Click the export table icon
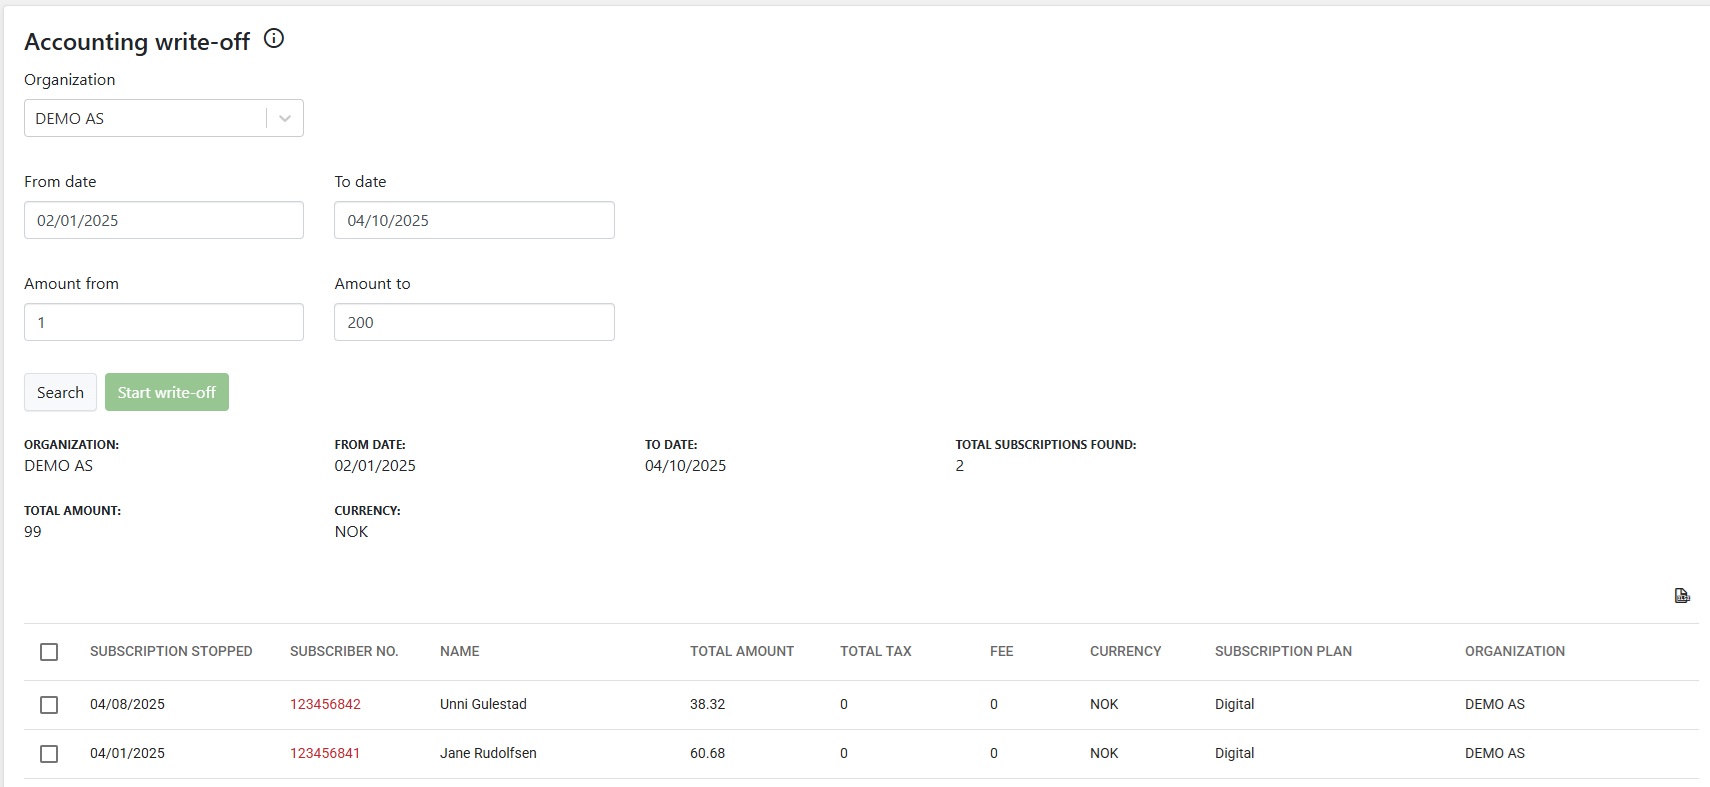Screen dimensions: 1710x787 coord(1681,596)
